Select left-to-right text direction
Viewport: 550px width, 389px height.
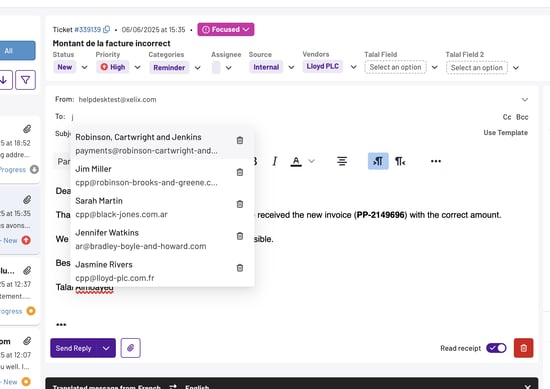pyautogui.click(x=378, y=161)
